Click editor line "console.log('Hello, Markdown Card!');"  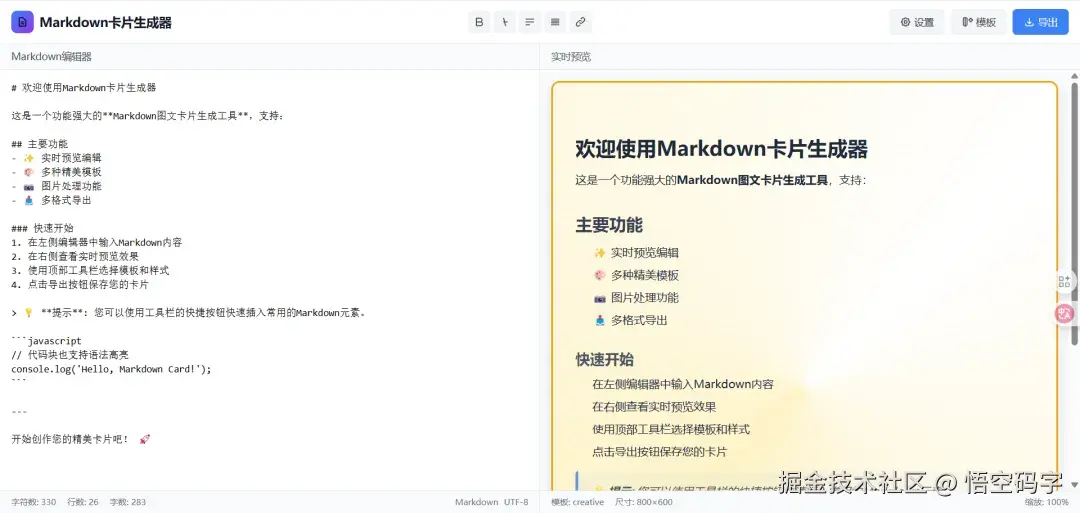click(x=111, y=369)
